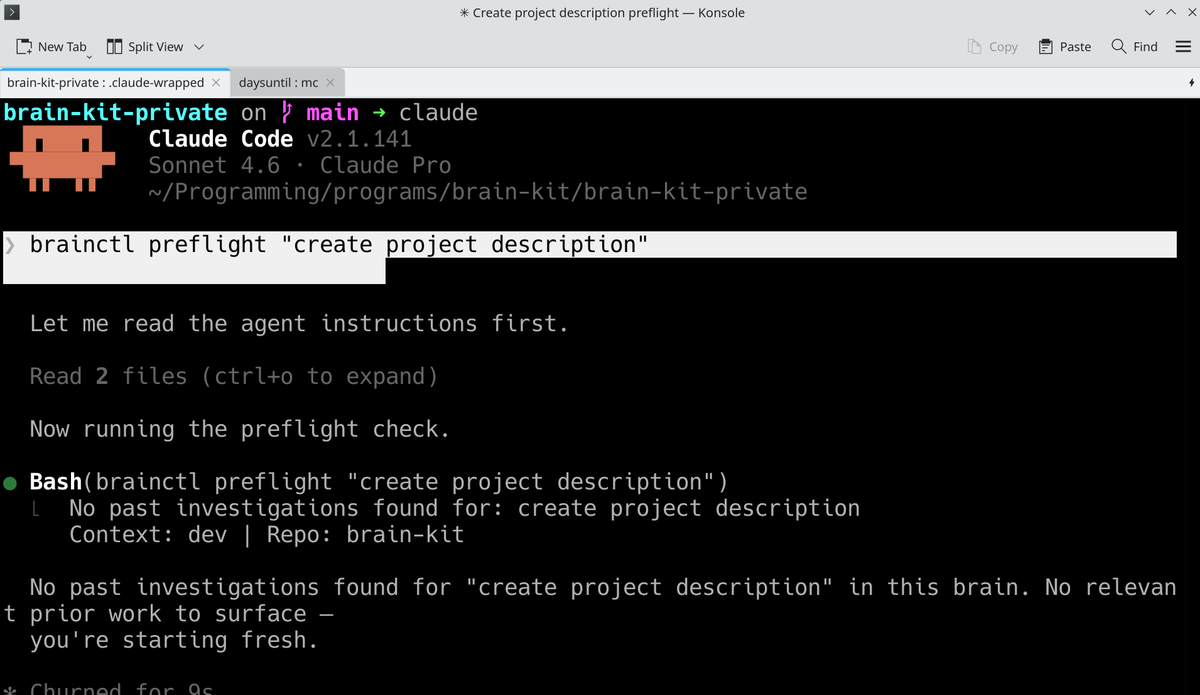
Task: Click "Let me read the agent instructions first."
Action: coord(299,324)
